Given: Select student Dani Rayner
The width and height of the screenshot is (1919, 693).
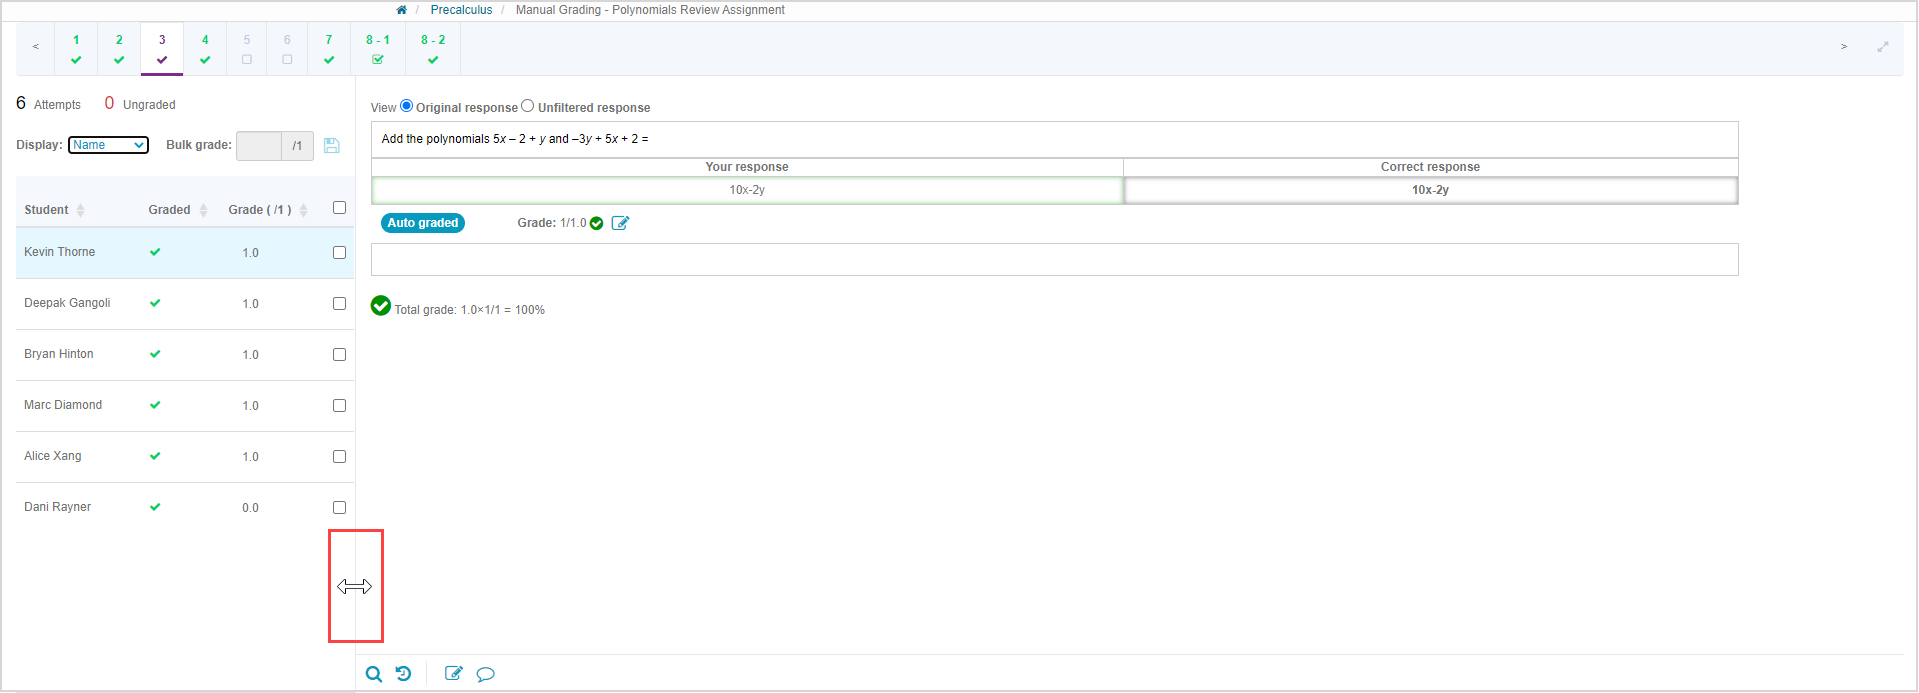Looking at the screenshot, I should coord(58,507).
